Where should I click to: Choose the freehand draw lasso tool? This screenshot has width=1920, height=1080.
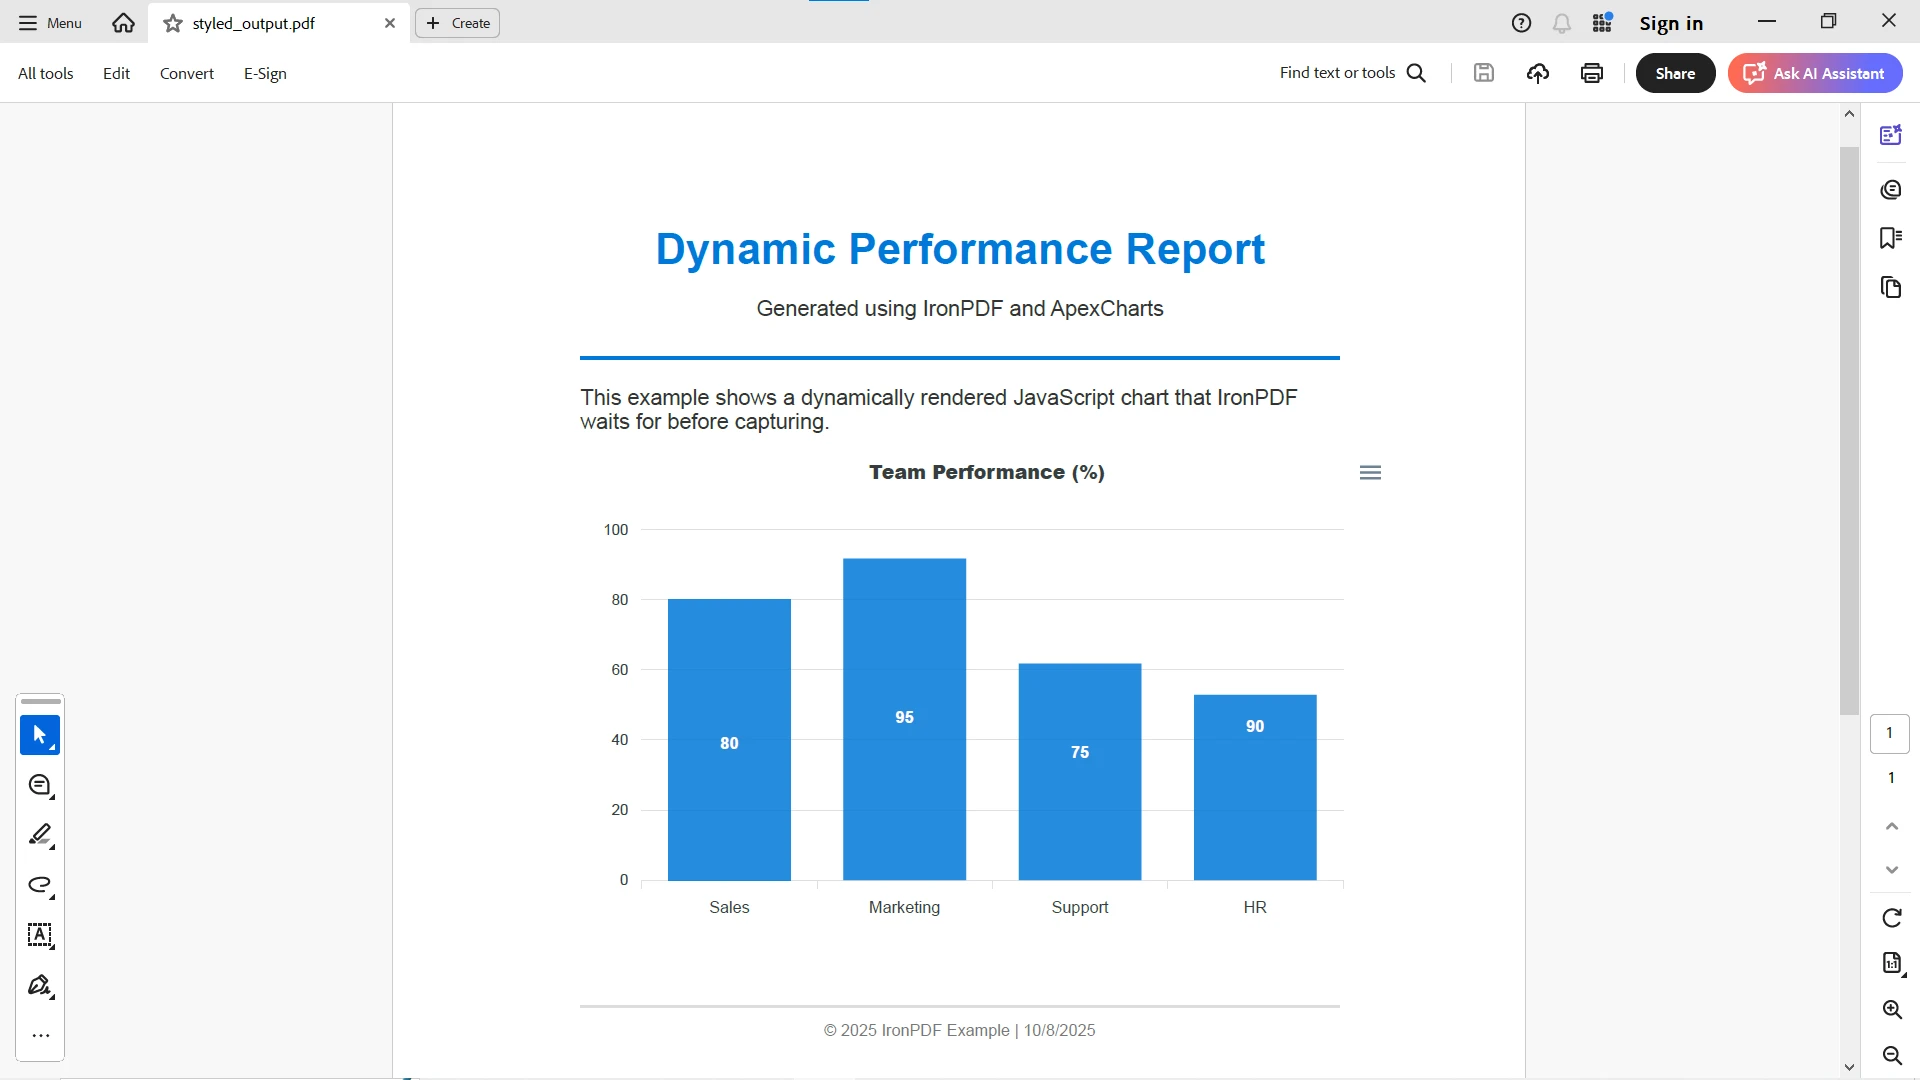39,885
